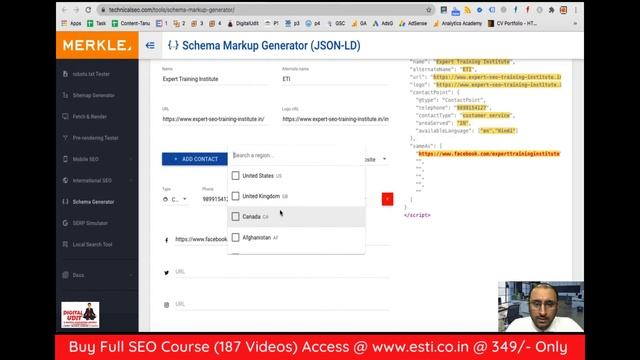This screenshot has width=640, height=360.
Task: Bookmark this page with the star icon
Action: click(x=429, y=10)
